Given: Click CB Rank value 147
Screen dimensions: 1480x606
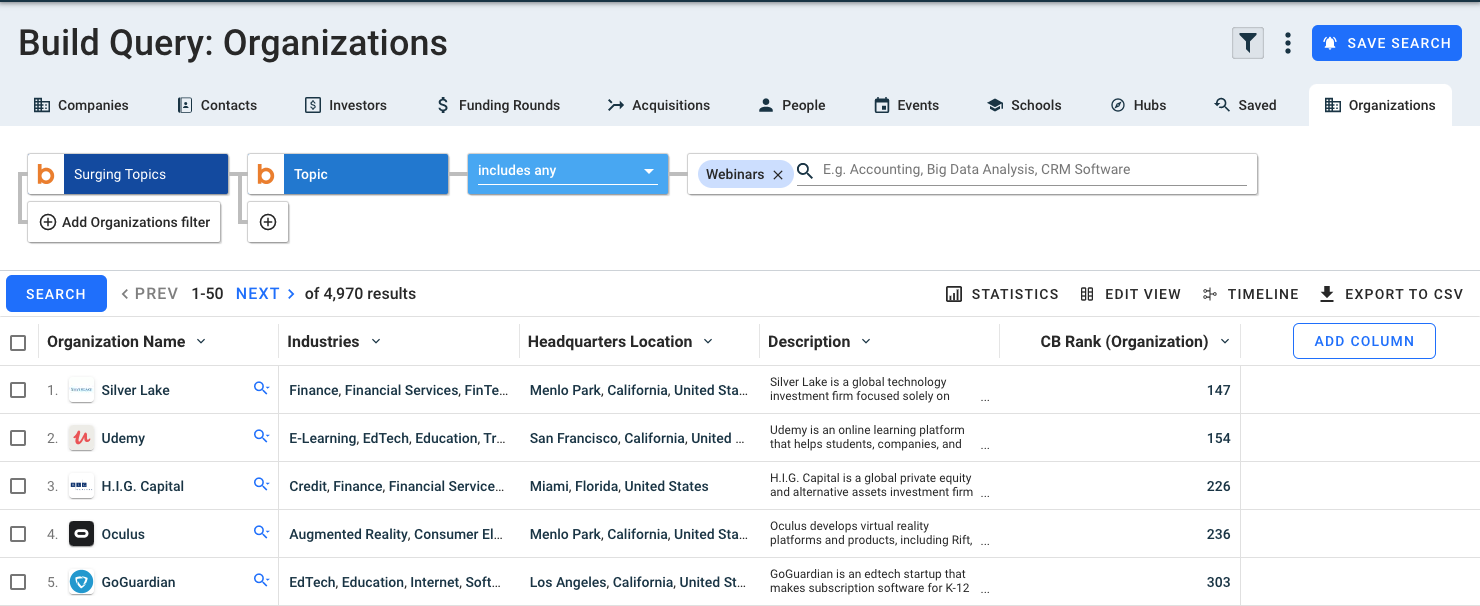Looking at the screenshot, I should (x=1218, y=390).
